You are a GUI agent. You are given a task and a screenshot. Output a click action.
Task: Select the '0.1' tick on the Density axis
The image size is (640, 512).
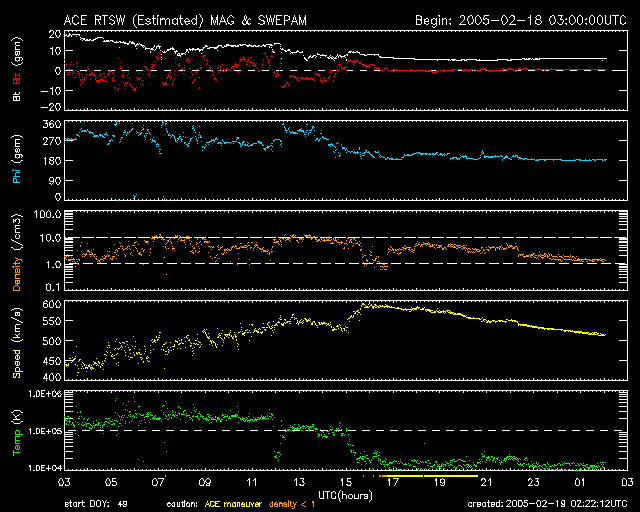coord(53,287)
